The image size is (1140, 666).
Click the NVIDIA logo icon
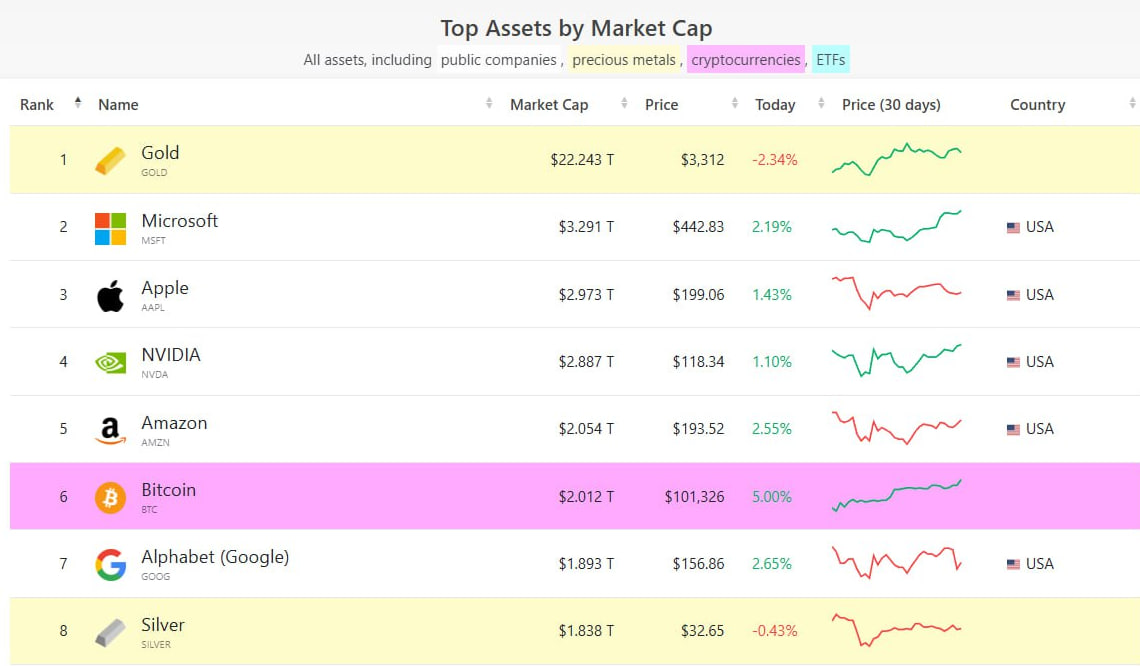point(111,362)
